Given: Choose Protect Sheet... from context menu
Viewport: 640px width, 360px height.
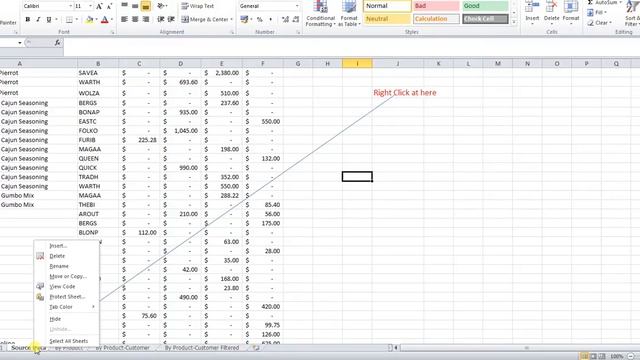Looking at the screenshot, I should (67, 297).
